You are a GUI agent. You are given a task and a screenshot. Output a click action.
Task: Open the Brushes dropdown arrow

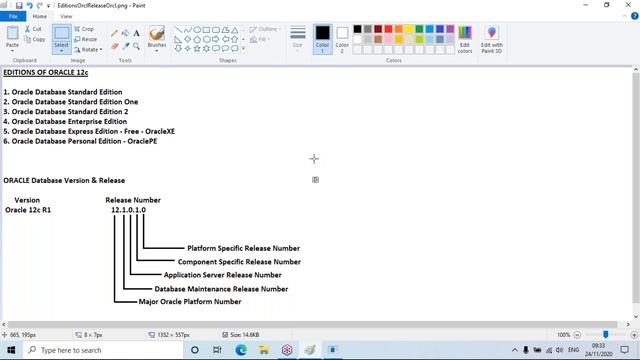[157, 51]
